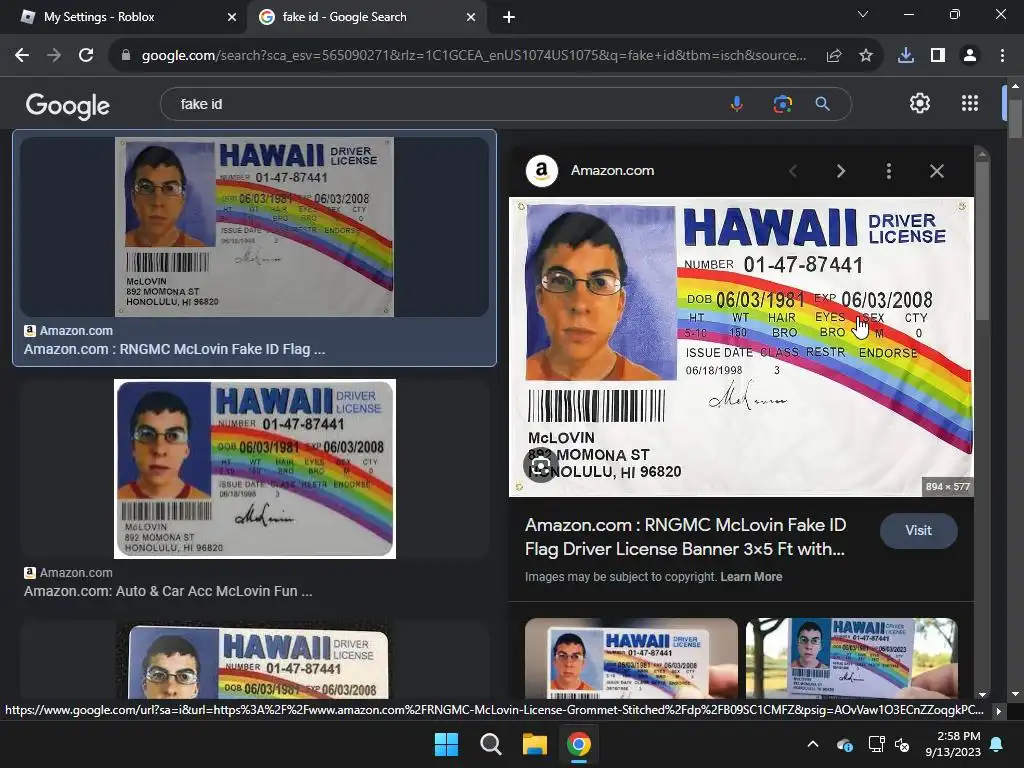The height and width of the screenshot is (768, 1024).
Task: Click the magnifier search button in search box
Action: (822, 104)
